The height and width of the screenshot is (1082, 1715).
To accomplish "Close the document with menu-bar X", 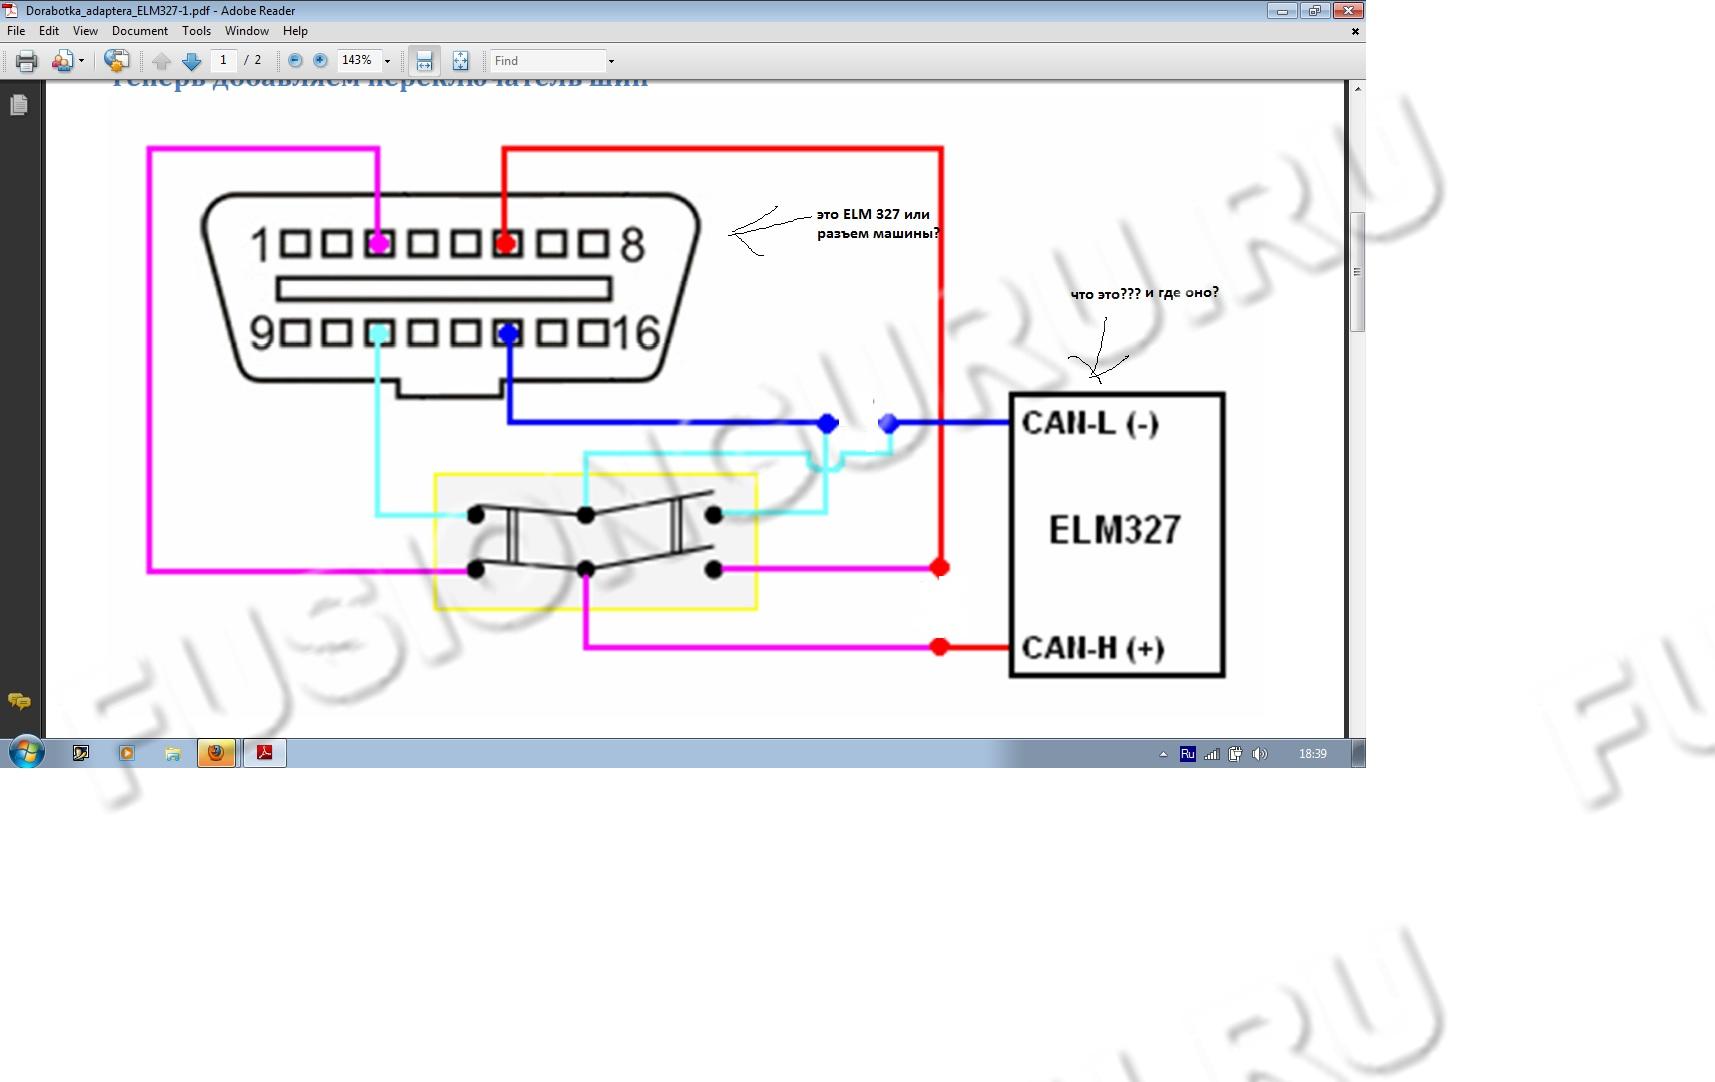I will [x=1355, y=32].
